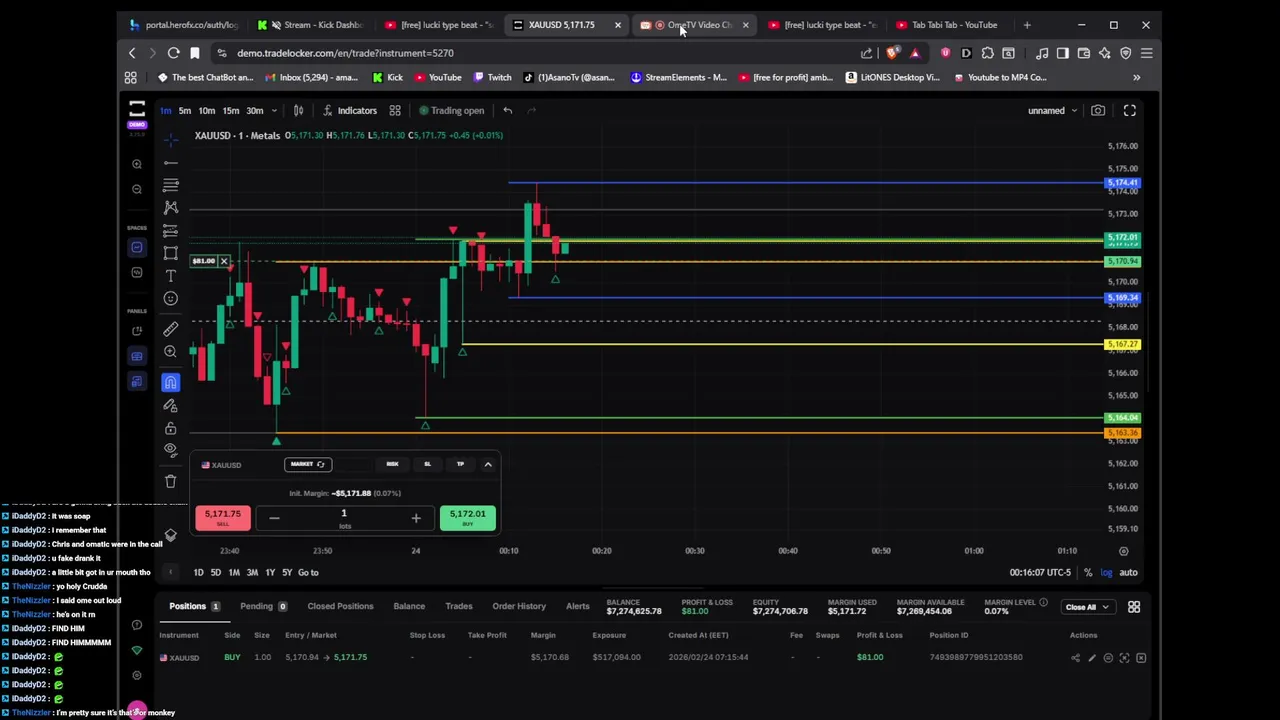Toggle the TP take profit option

(x=460, y=464)
